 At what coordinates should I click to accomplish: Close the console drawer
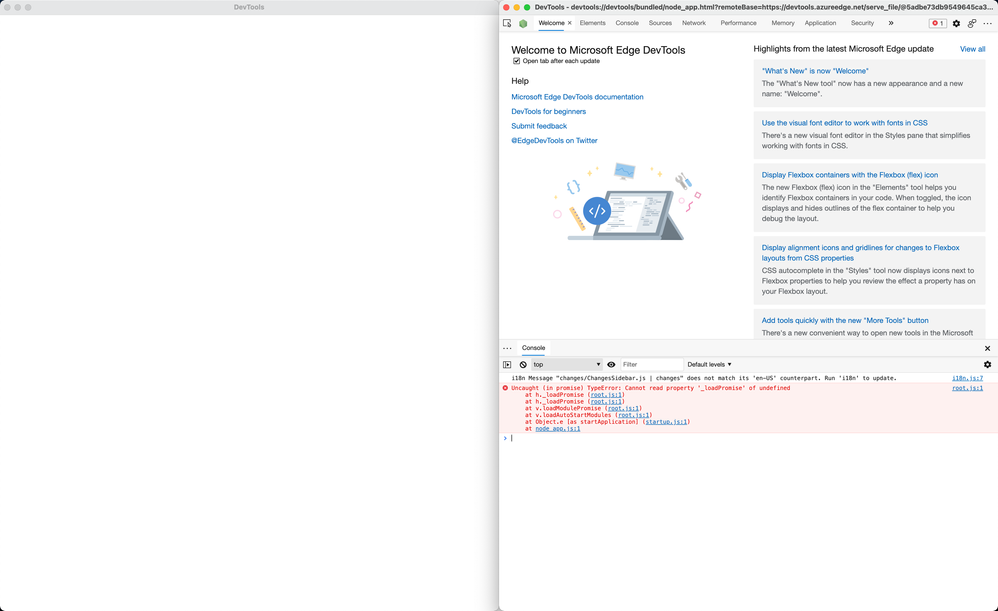point(987,348)
